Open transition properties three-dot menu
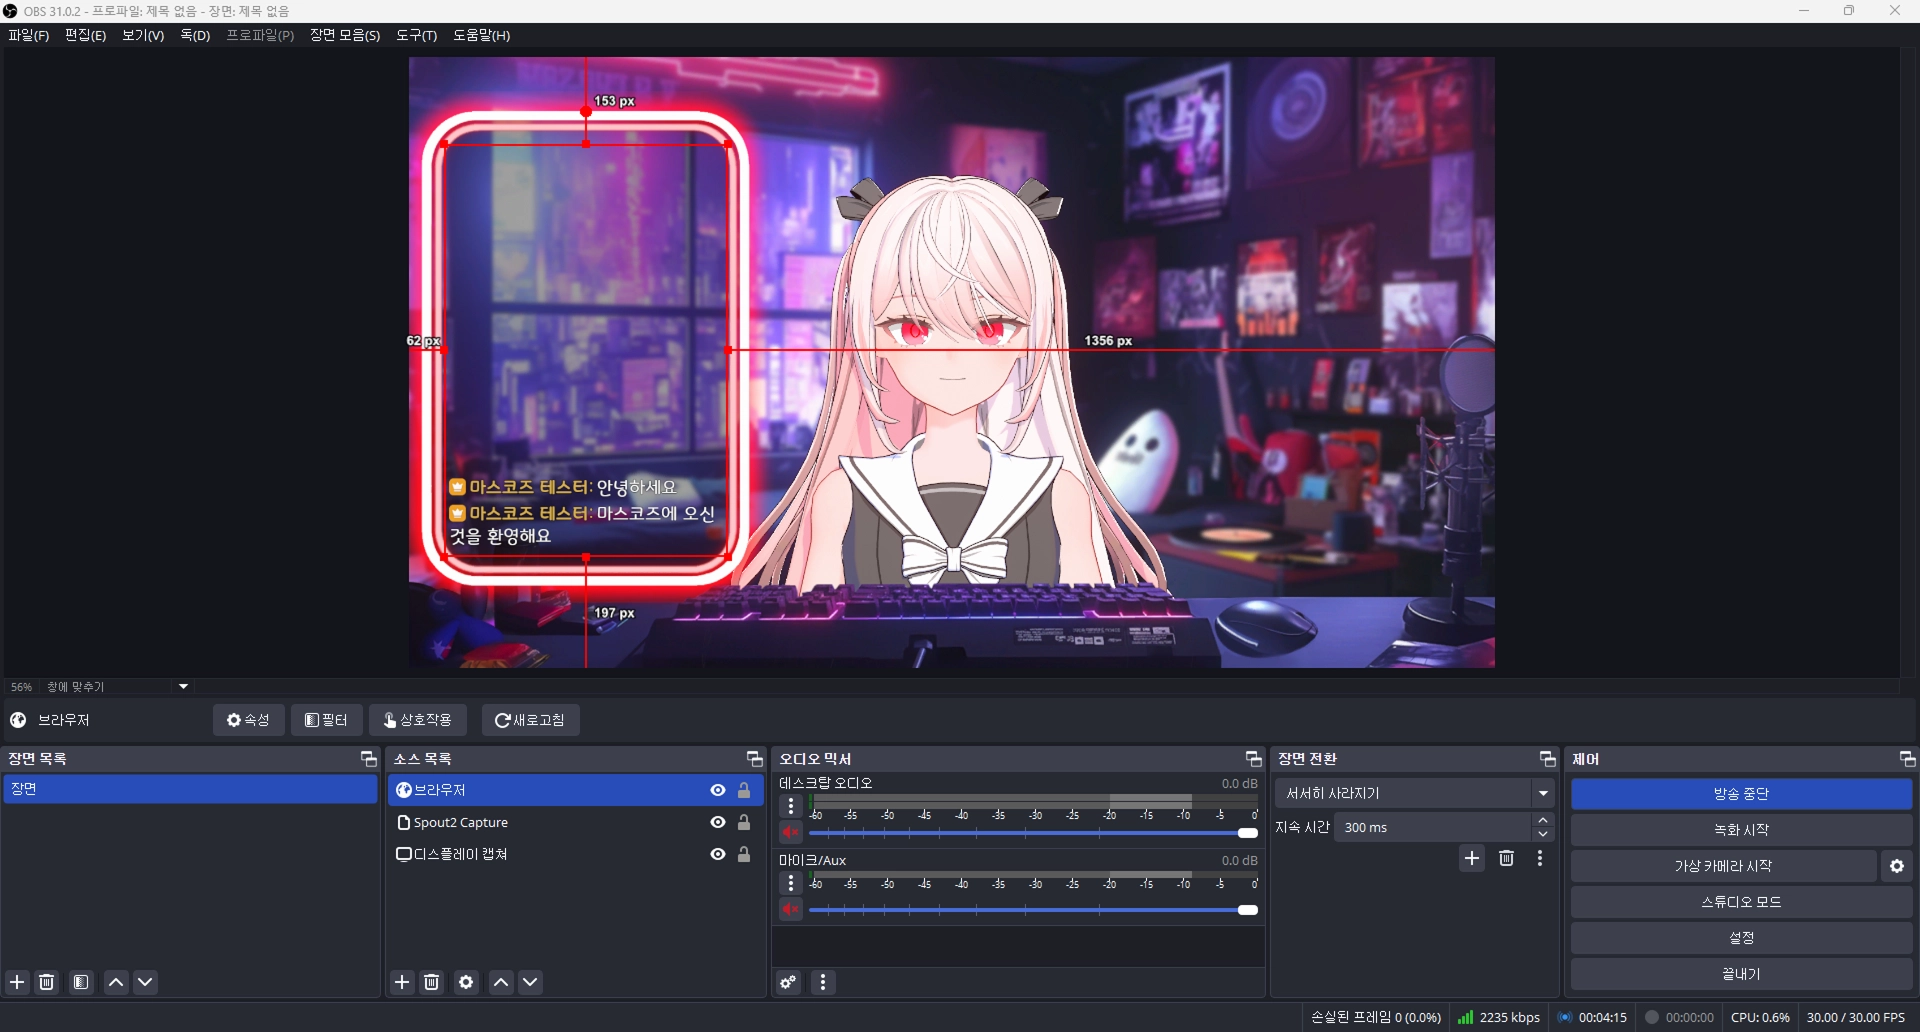The height and width of the screenshot is (1032, 1920). [x=1540, y=858]
